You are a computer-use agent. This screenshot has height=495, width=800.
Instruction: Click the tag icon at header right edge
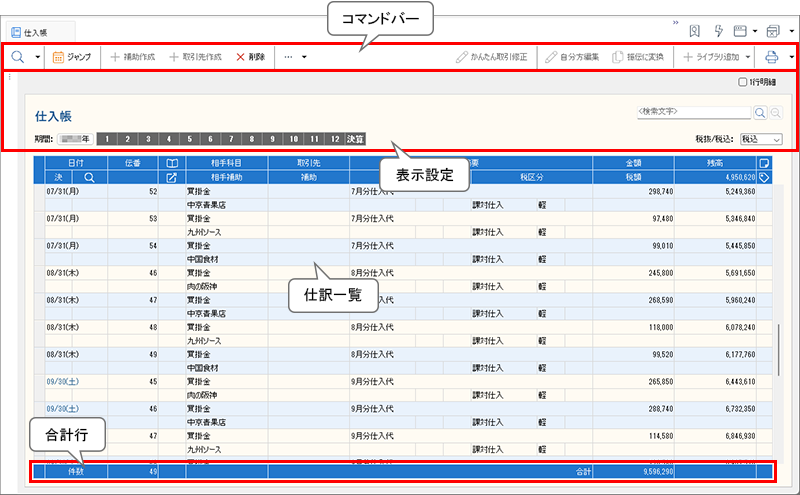click(764, 177)
